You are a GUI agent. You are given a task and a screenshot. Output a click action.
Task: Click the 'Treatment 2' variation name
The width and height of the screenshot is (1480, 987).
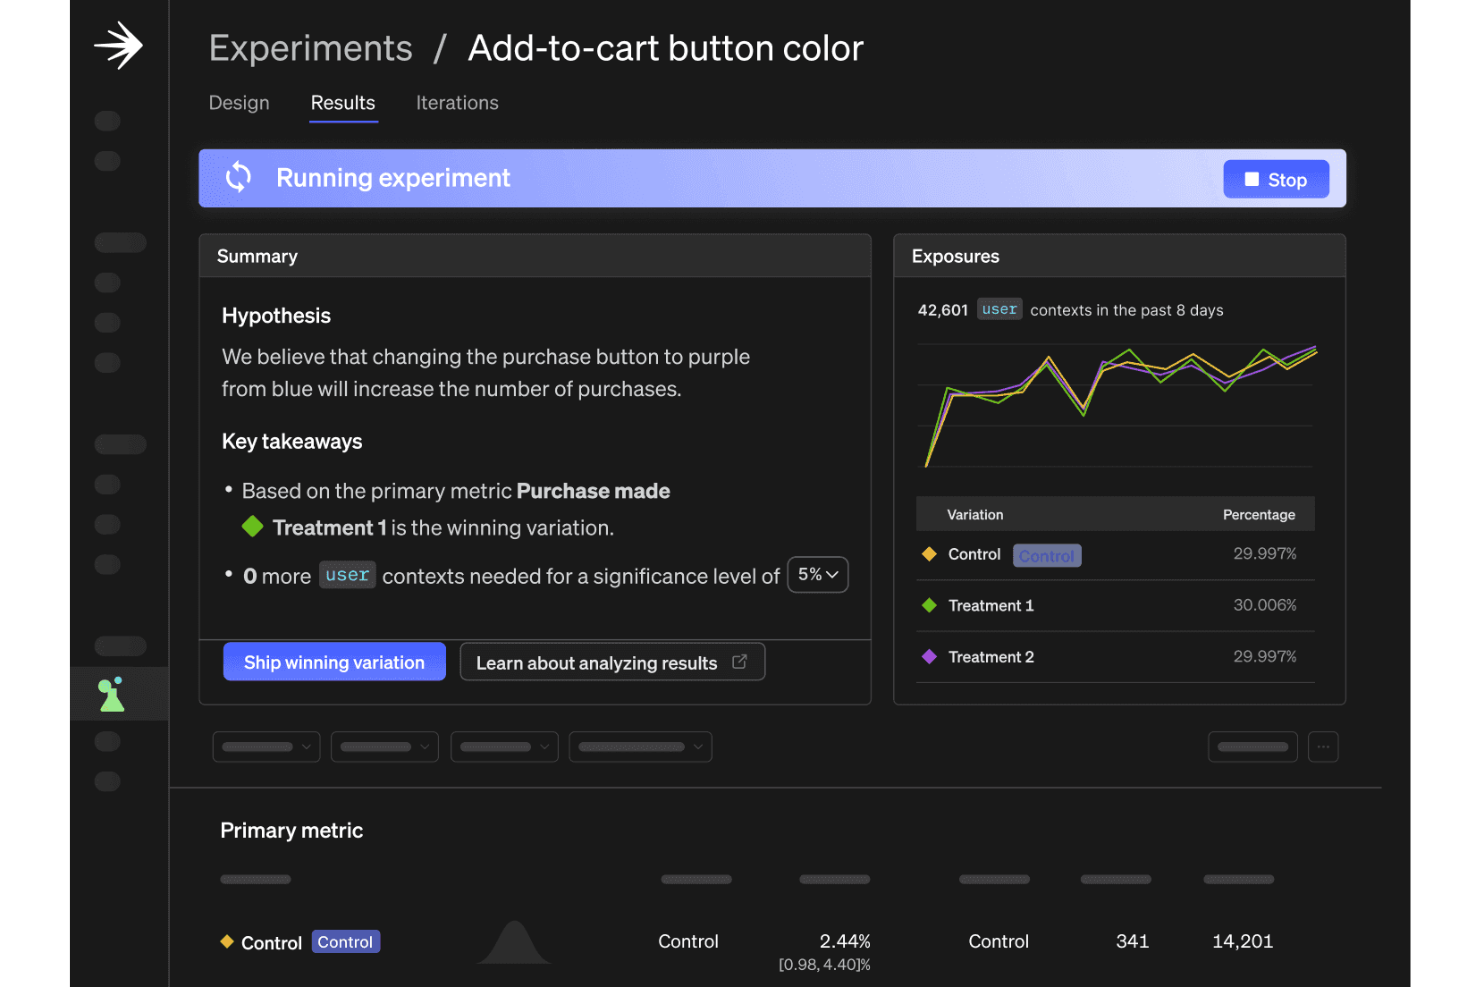point(991,657)
